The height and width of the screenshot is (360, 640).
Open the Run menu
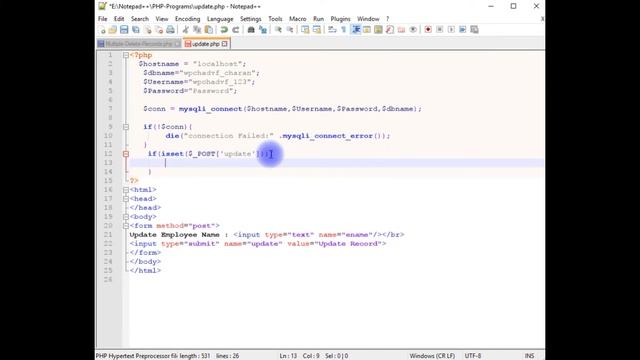318,19
